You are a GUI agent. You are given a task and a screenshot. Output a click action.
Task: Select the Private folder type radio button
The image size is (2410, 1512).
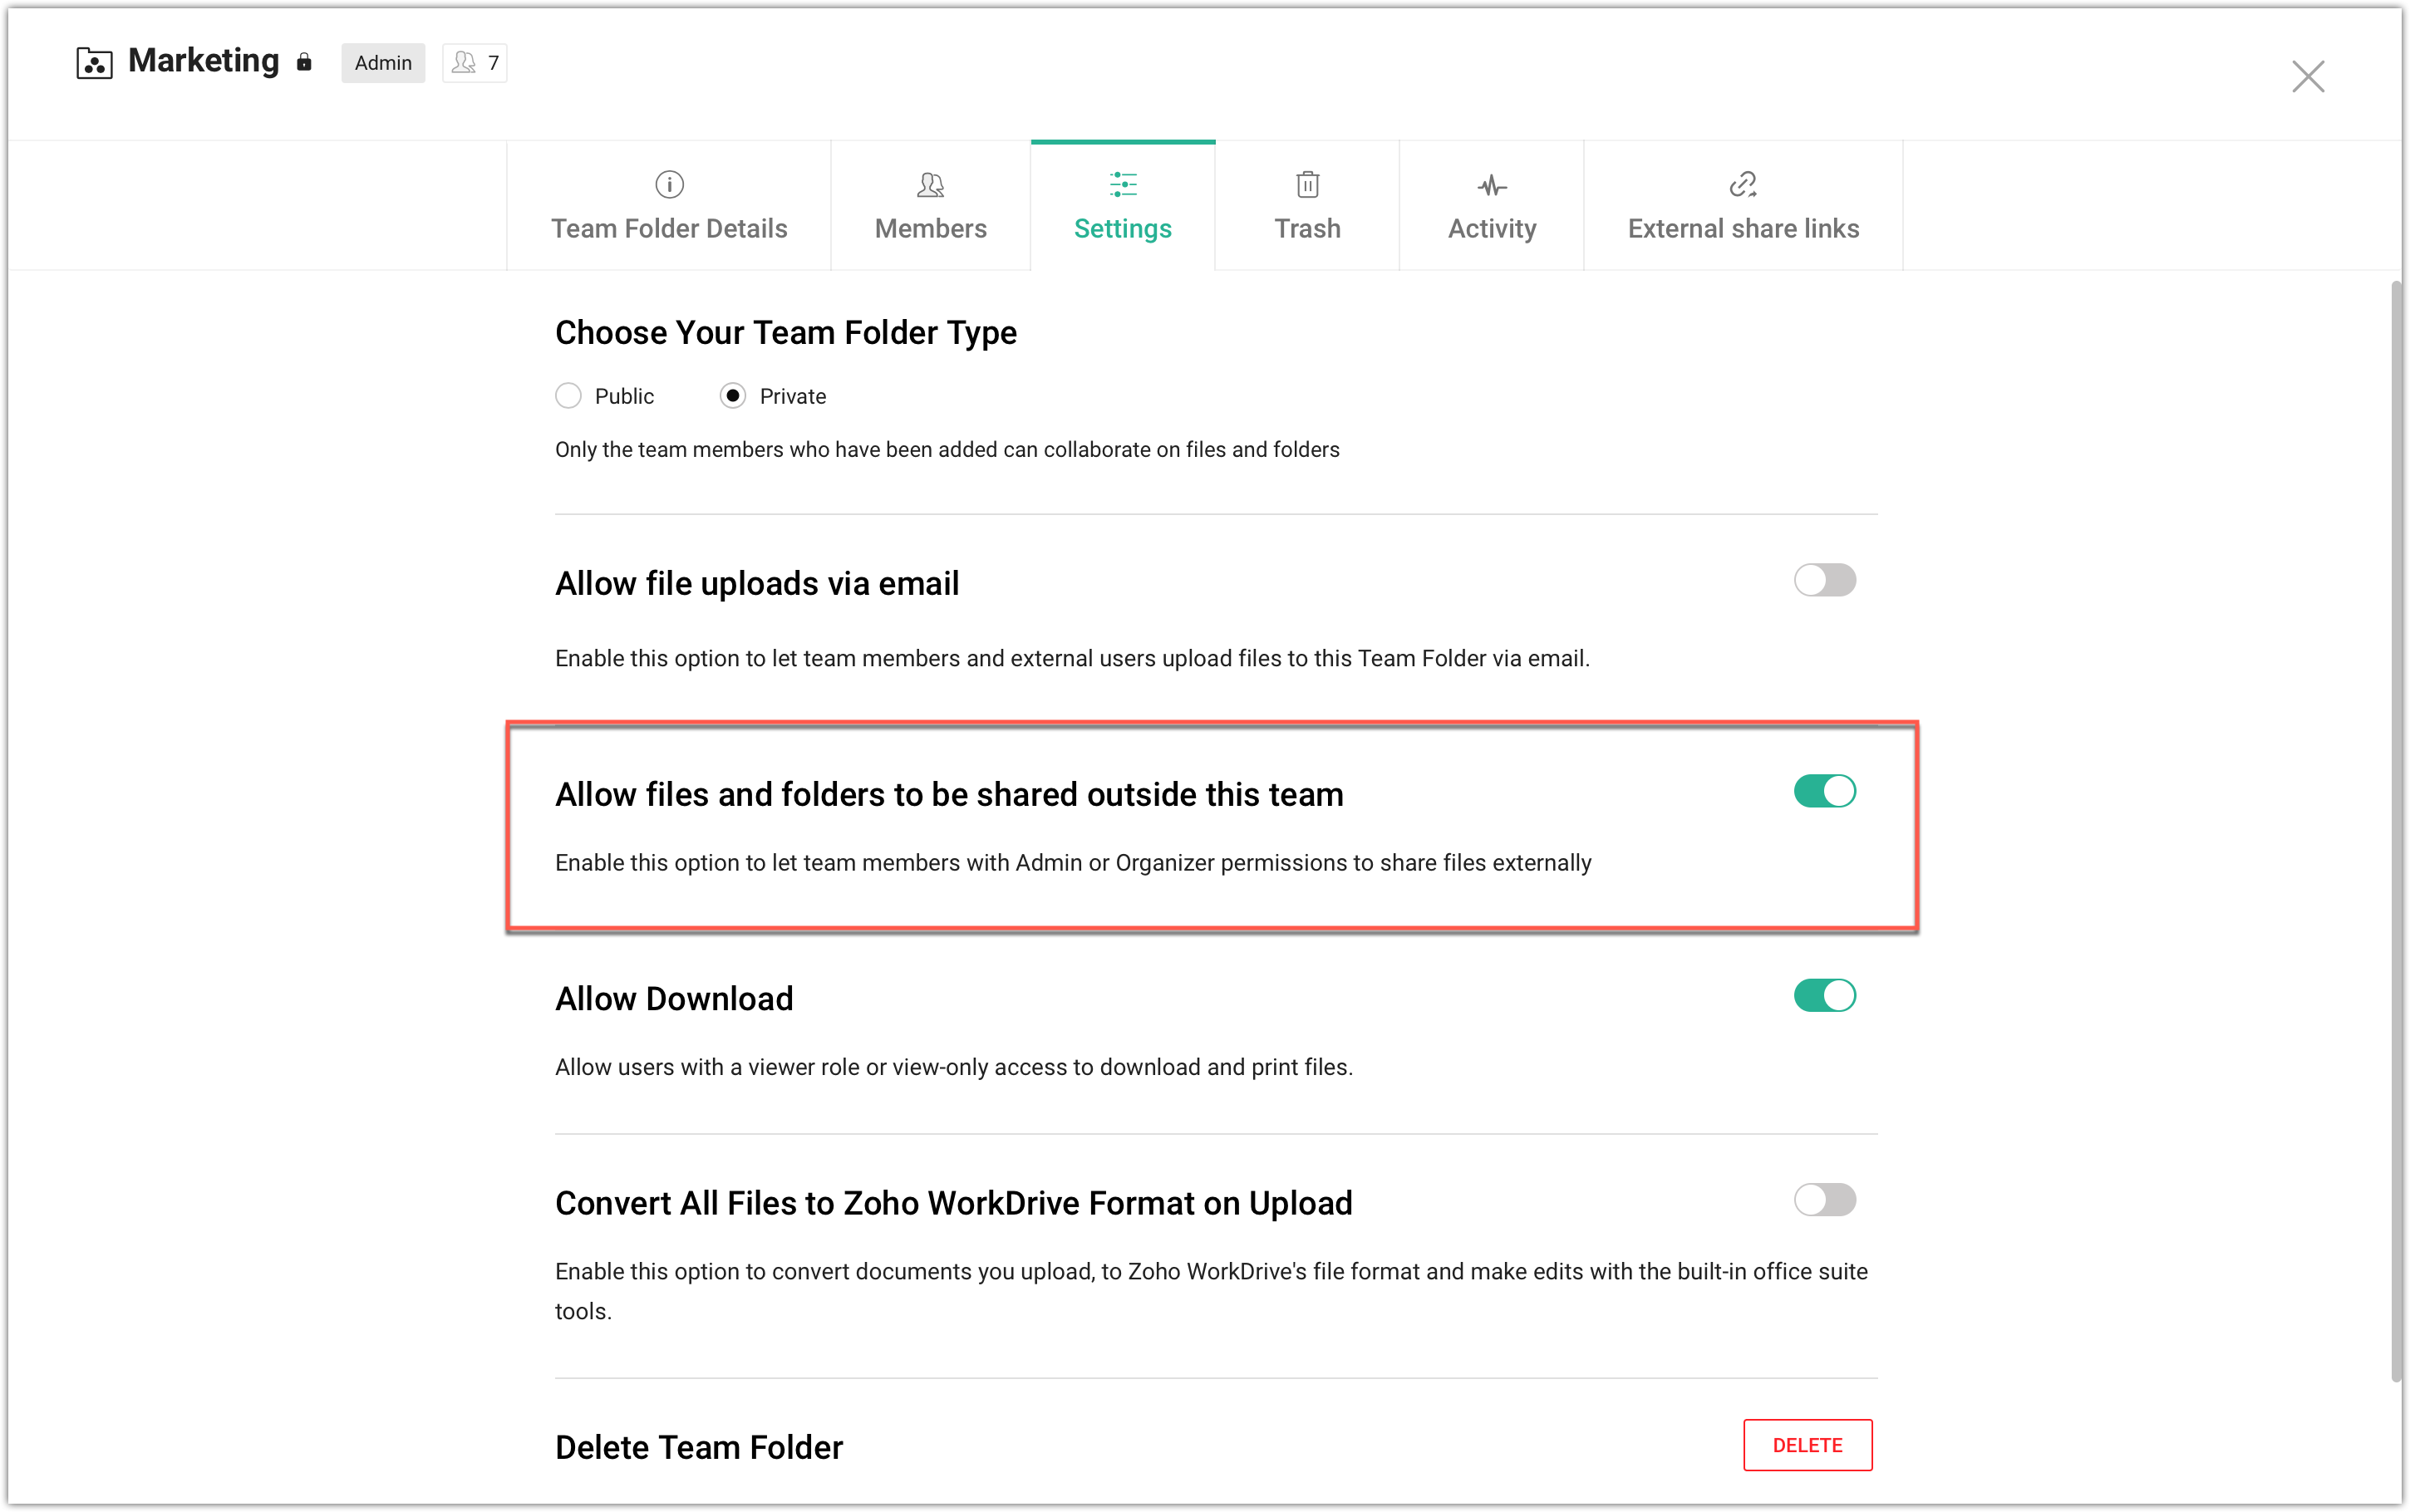(x=733, y=396)
